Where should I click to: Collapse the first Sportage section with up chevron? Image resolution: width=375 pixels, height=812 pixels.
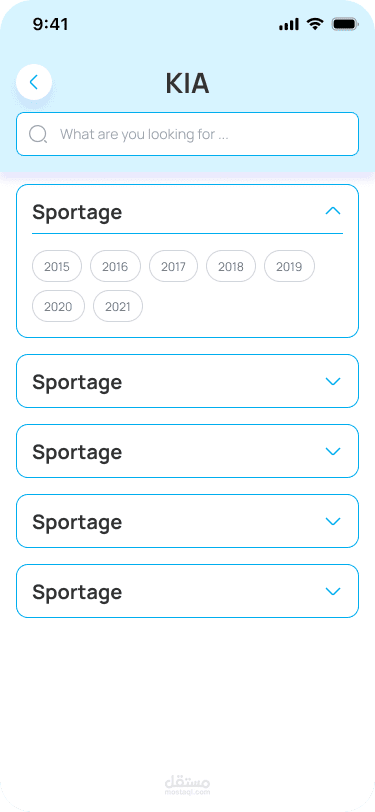click(x=333, y=211)
